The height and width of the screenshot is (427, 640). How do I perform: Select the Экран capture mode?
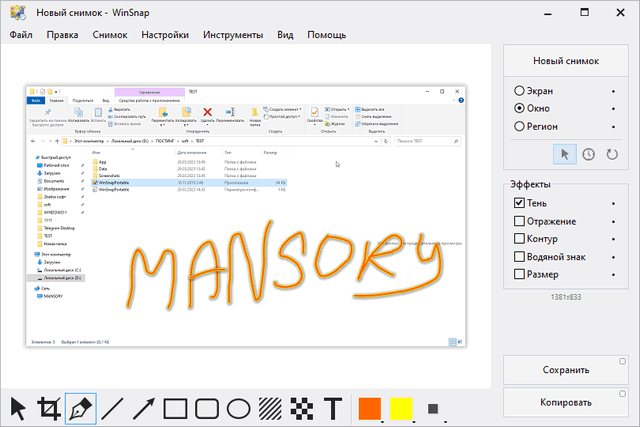pyautogui.click(x=519, y=90)
